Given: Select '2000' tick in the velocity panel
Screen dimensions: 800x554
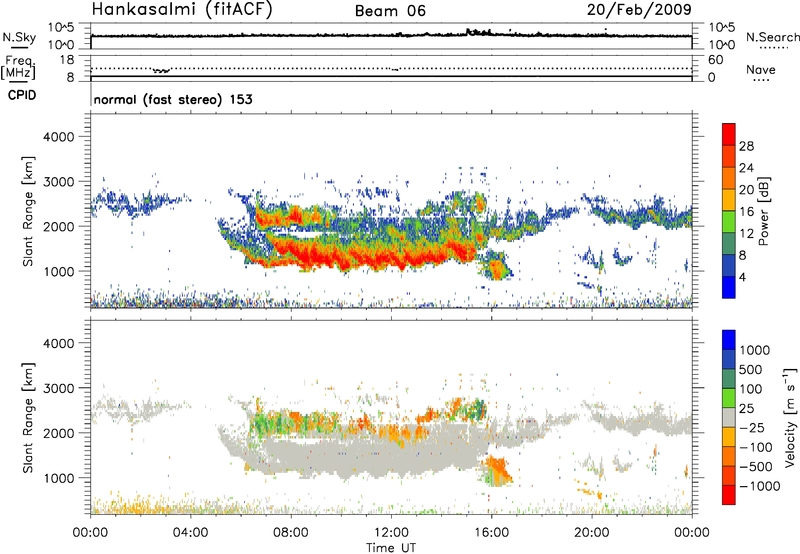Looking at the screenshot, I should point(59,433).
